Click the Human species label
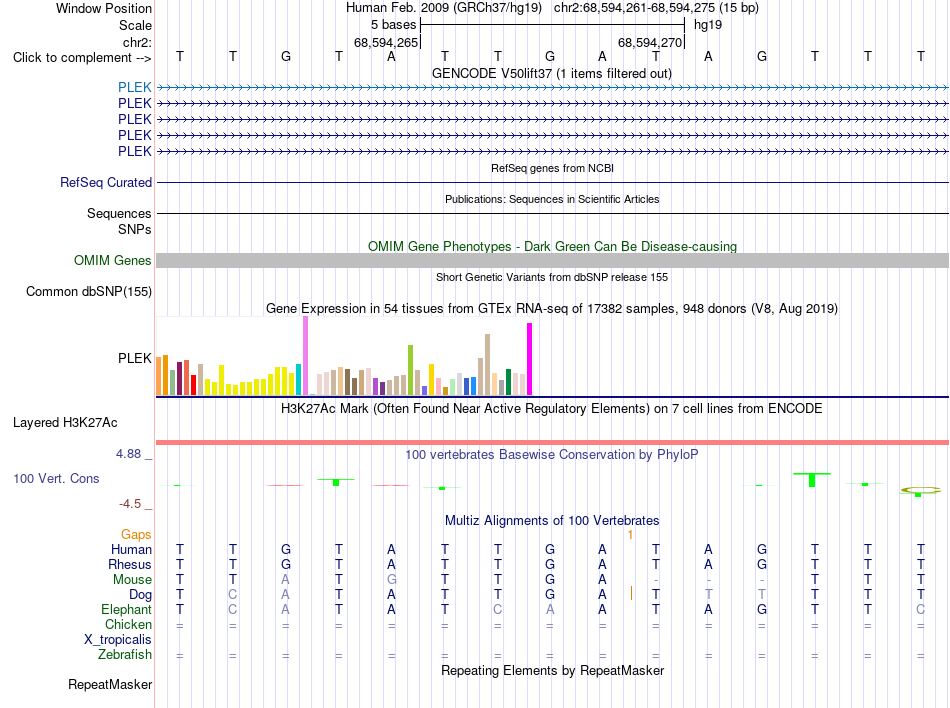 pyautogui.click(x=131, y=549)
